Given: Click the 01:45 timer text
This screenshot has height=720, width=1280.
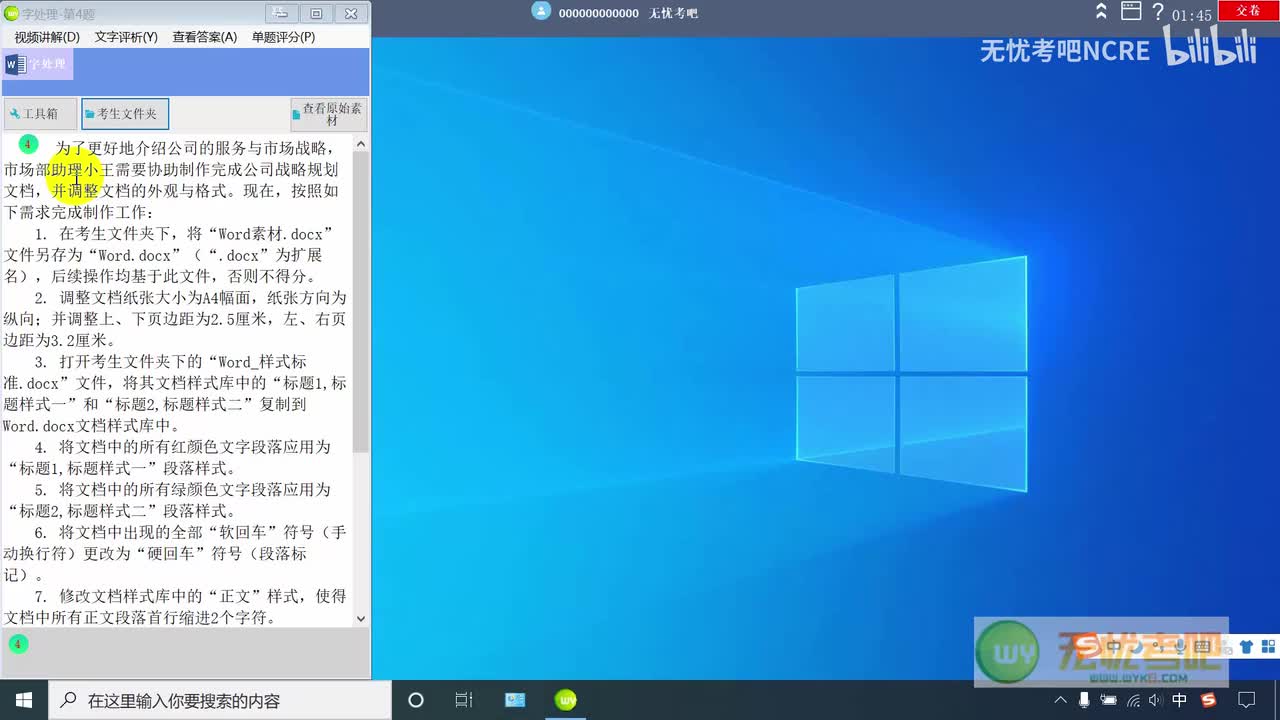Looking at the screenshot, I should coord(1192,15).
